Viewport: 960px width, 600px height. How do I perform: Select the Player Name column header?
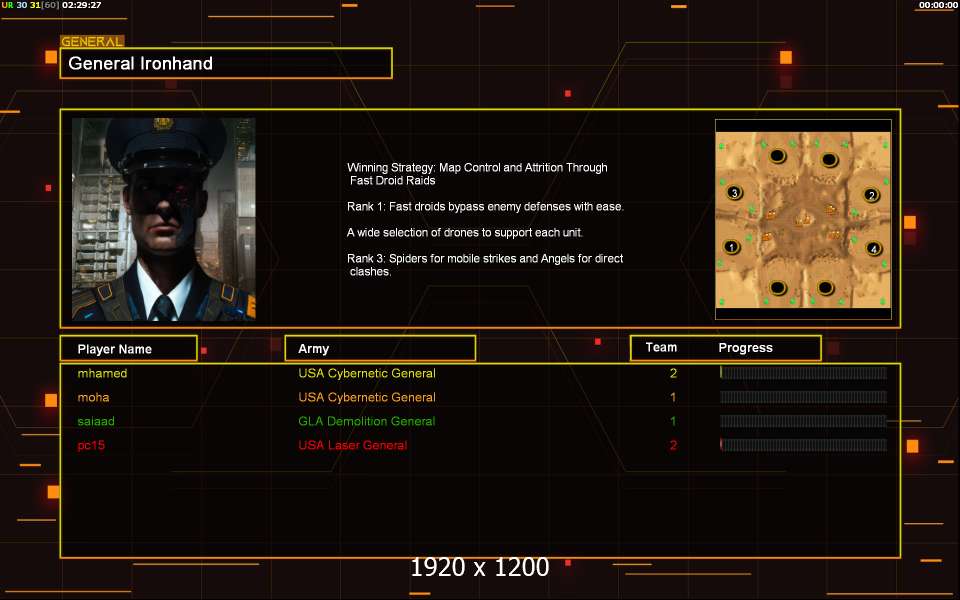pyautogui.click(x=129, y=348)
